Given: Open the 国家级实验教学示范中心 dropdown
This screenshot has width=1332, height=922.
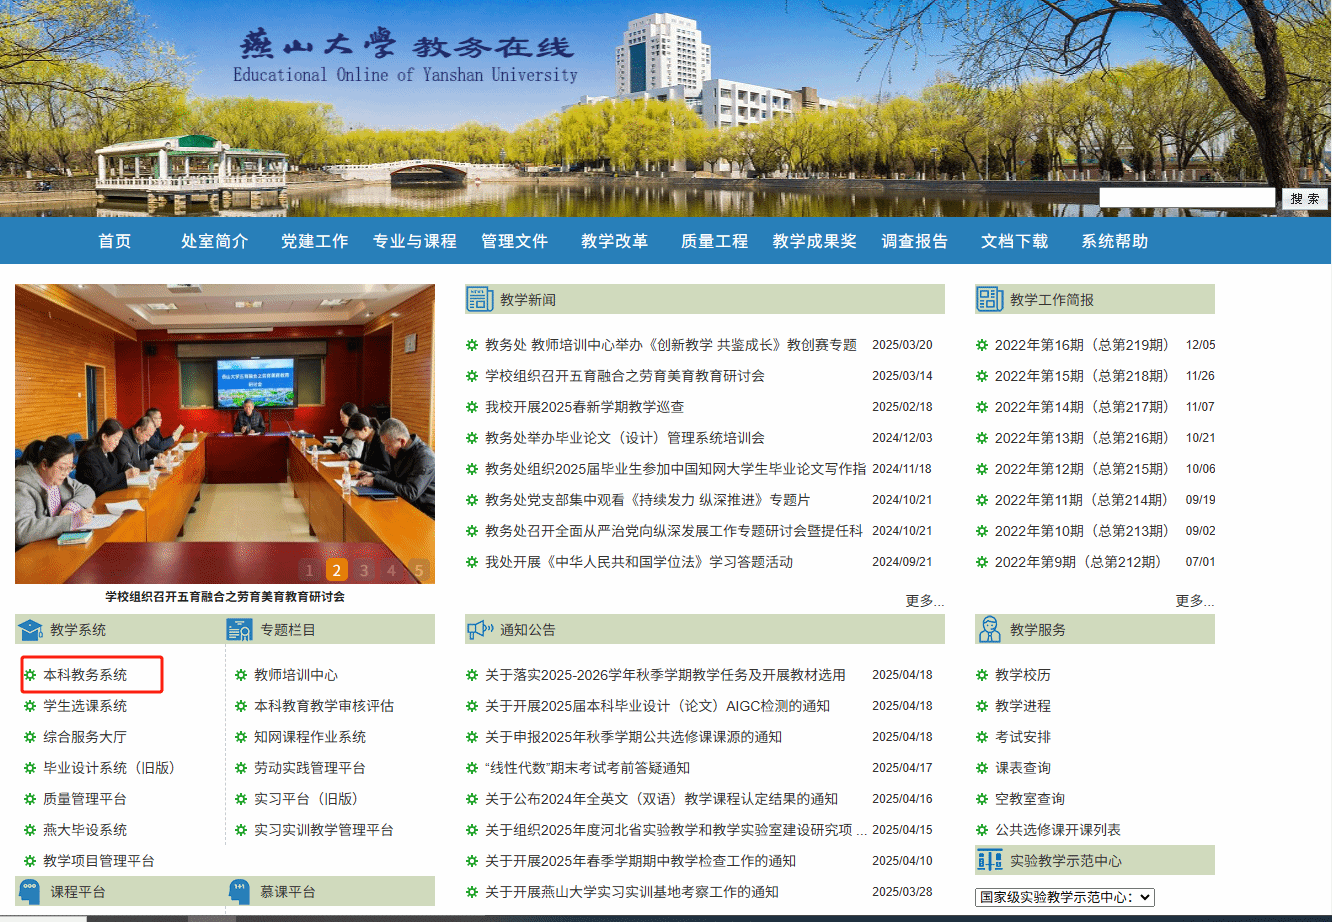Looking at the screenshot, I should coord(1064,897).
